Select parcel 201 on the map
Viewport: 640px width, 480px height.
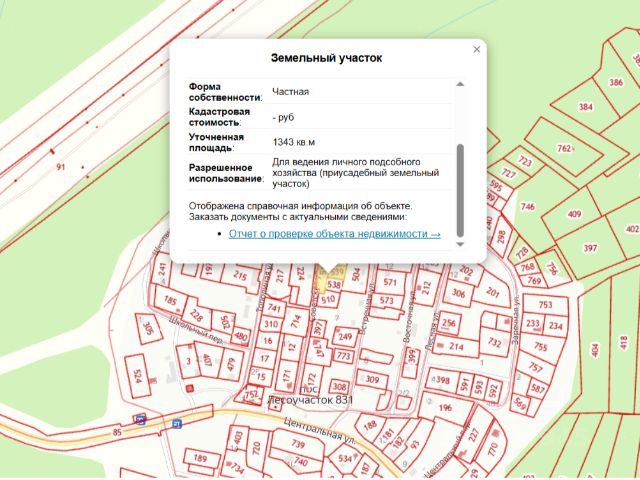[493, 292]
